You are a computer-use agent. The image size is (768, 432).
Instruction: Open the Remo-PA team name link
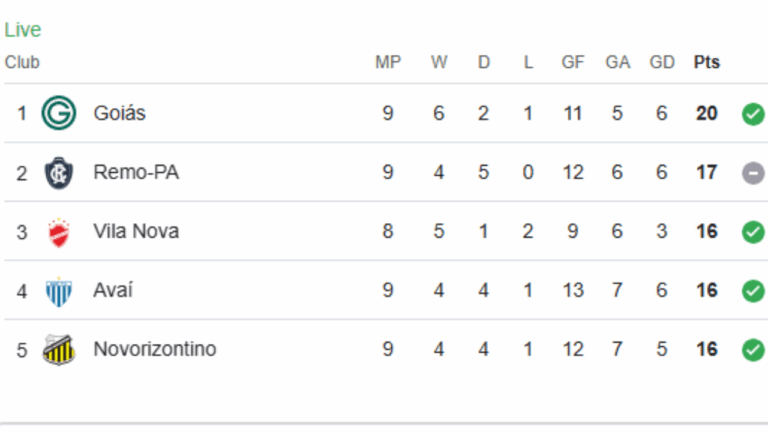[x=136, y=172]
